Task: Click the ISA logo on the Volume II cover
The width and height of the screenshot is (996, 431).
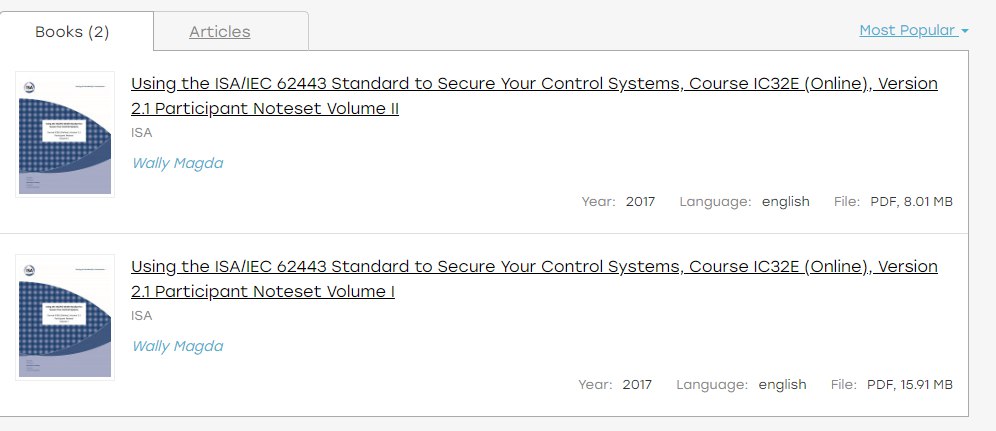Action: click(x=29, y=88)
